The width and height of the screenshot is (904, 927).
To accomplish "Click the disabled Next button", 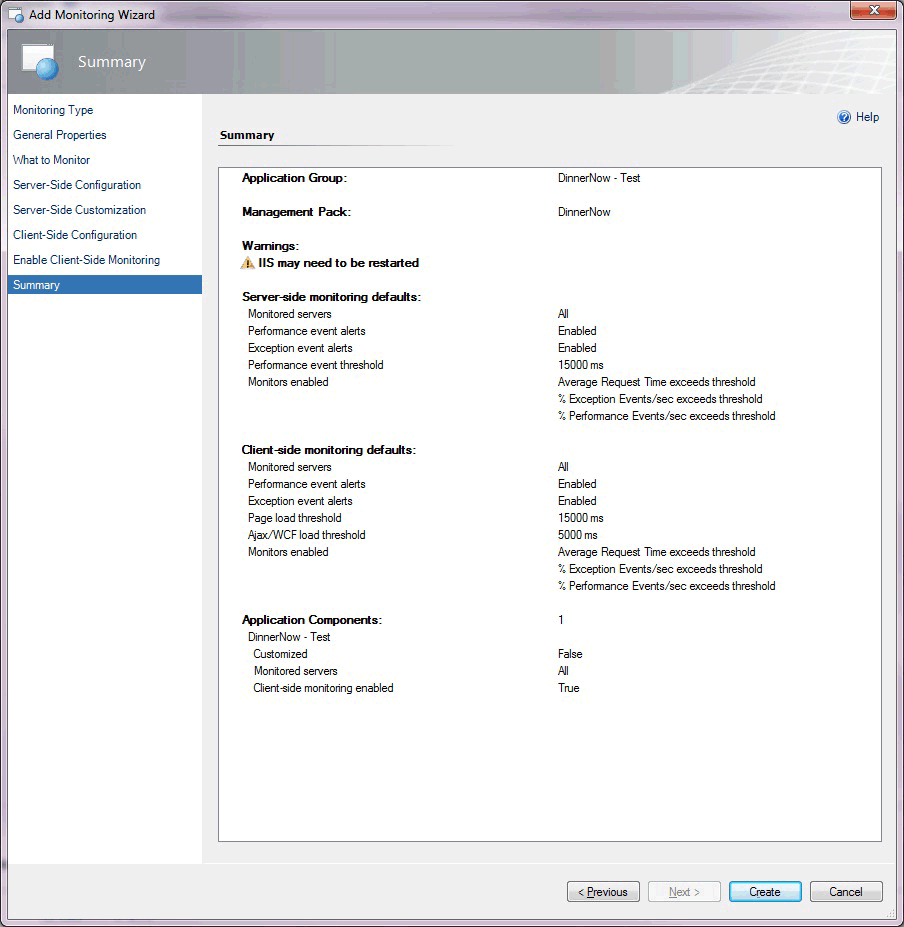I will click(x=684, y=891).
